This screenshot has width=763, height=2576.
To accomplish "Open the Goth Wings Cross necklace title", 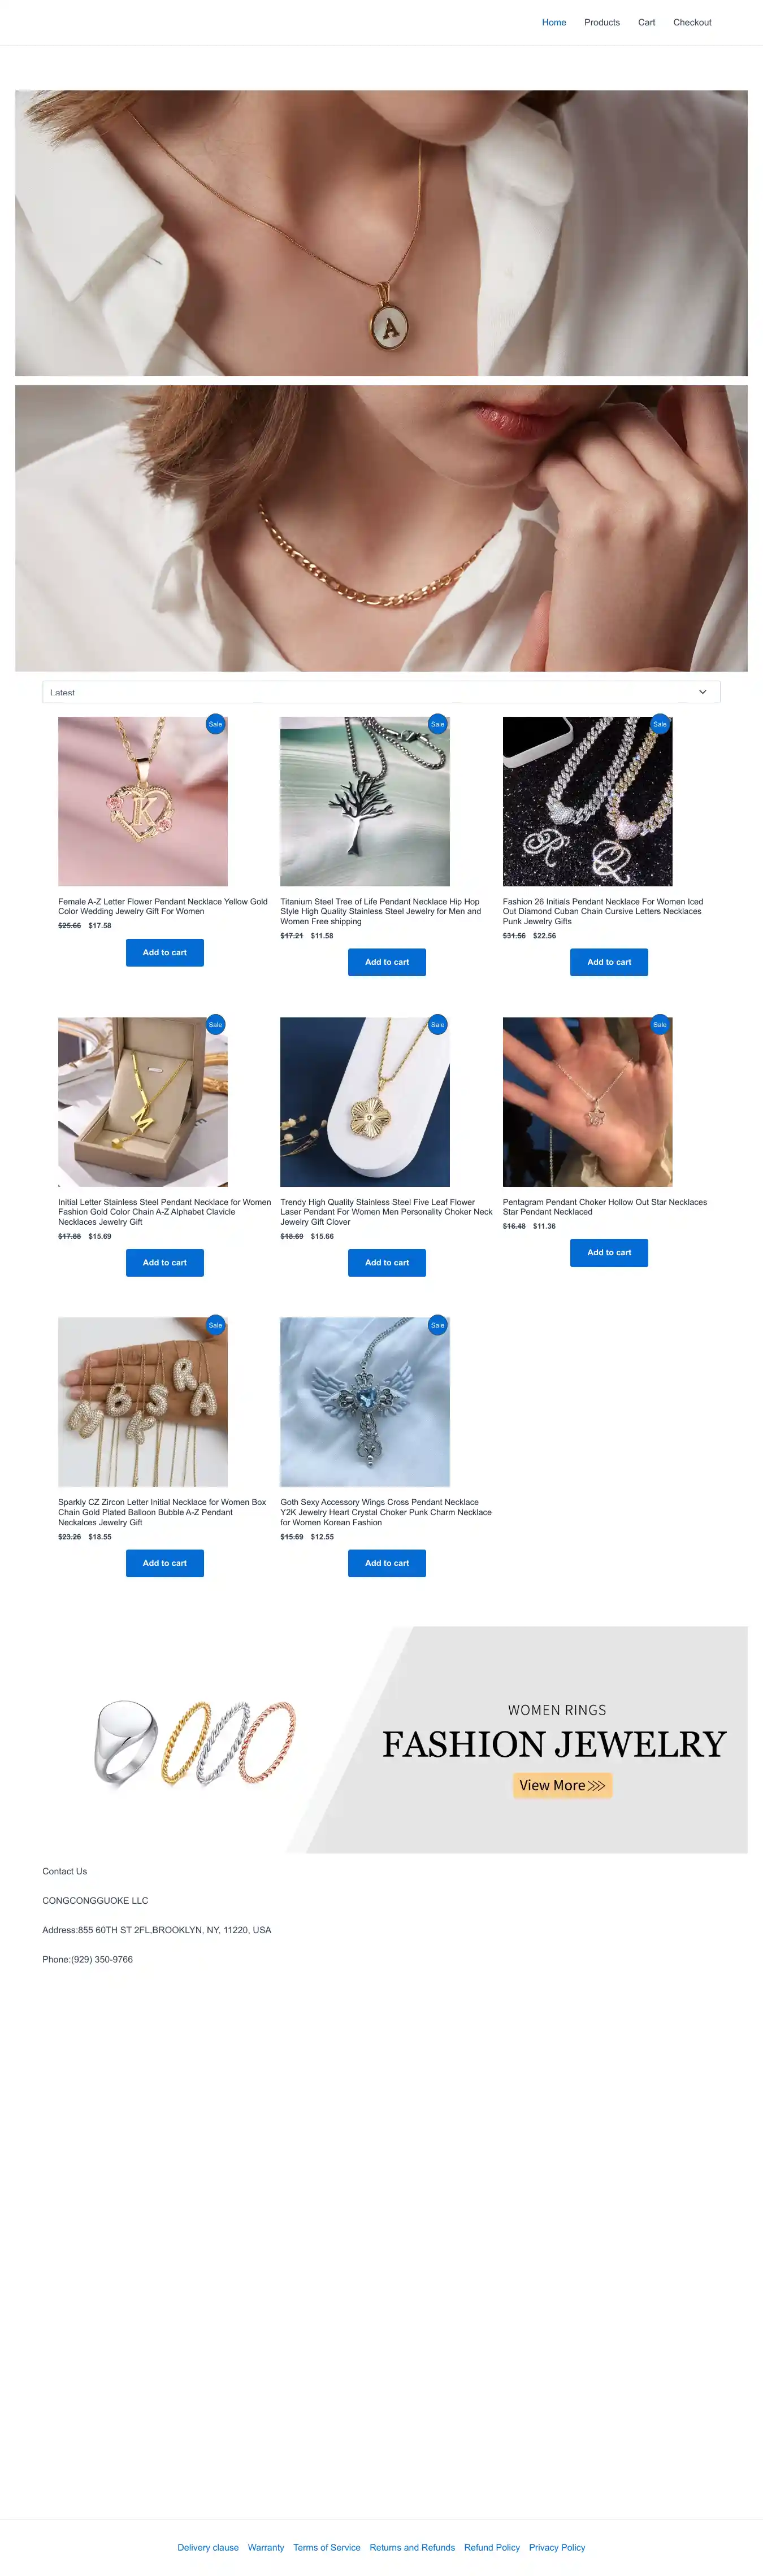I will point(386,1512).
